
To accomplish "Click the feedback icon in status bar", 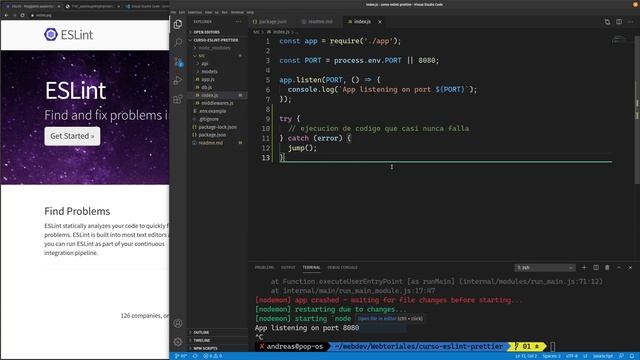I will tap(621, 356).
